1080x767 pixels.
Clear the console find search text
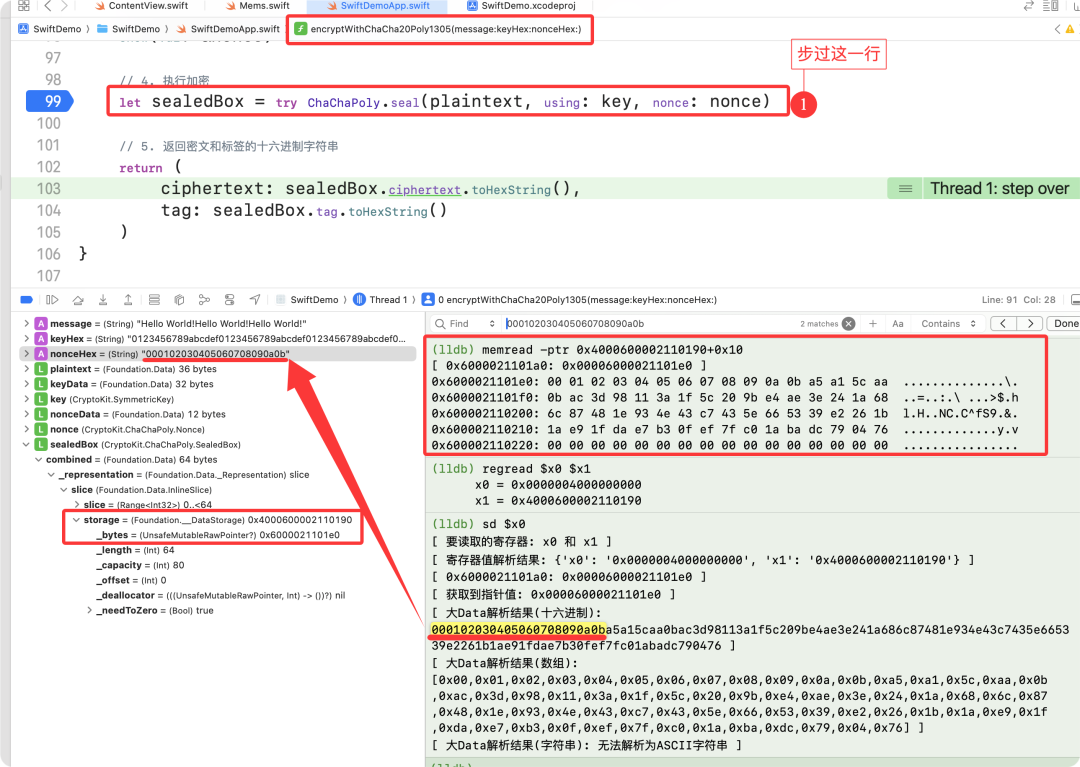849,324
